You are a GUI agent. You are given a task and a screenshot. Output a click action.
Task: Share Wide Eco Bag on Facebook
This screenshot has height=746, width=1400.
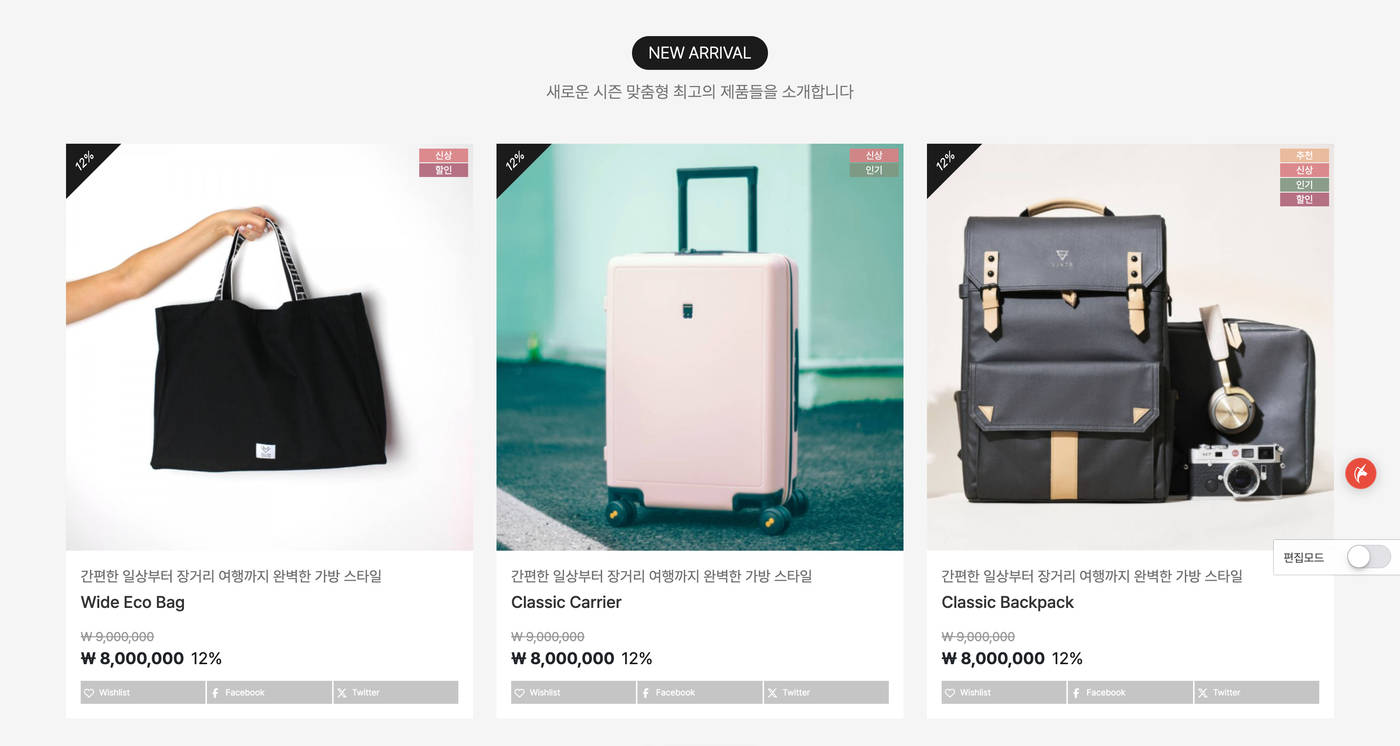(270, 692)
